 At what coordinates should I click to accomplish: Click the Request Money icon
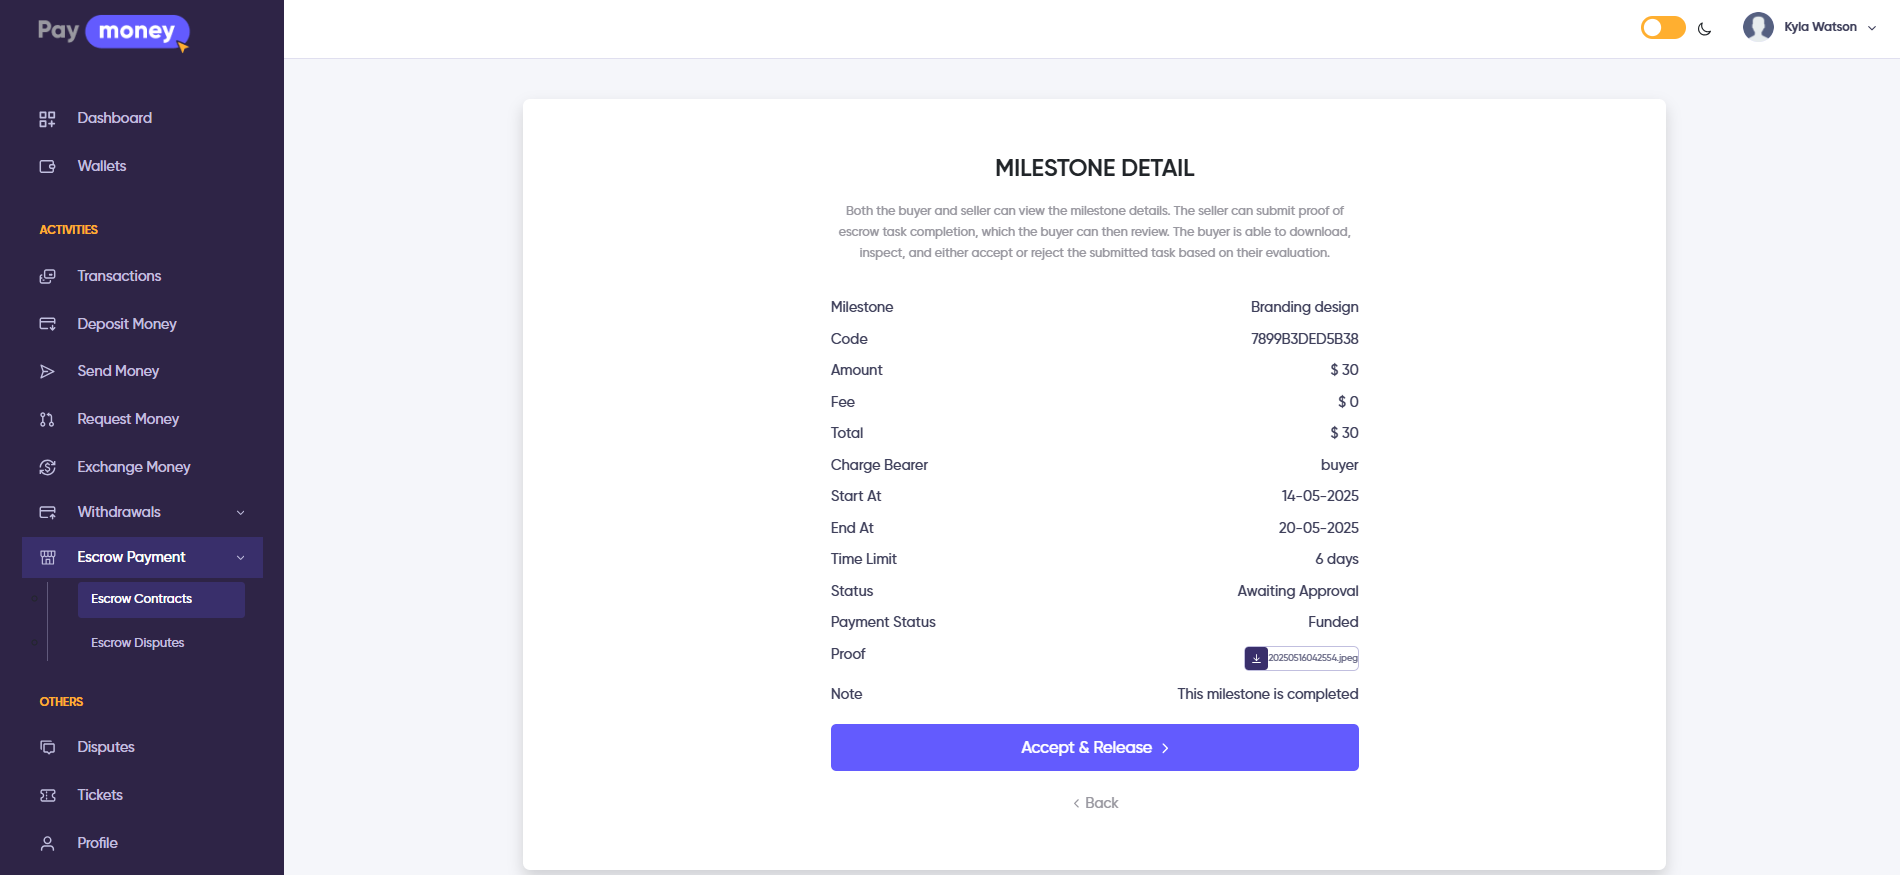point(47,420)
